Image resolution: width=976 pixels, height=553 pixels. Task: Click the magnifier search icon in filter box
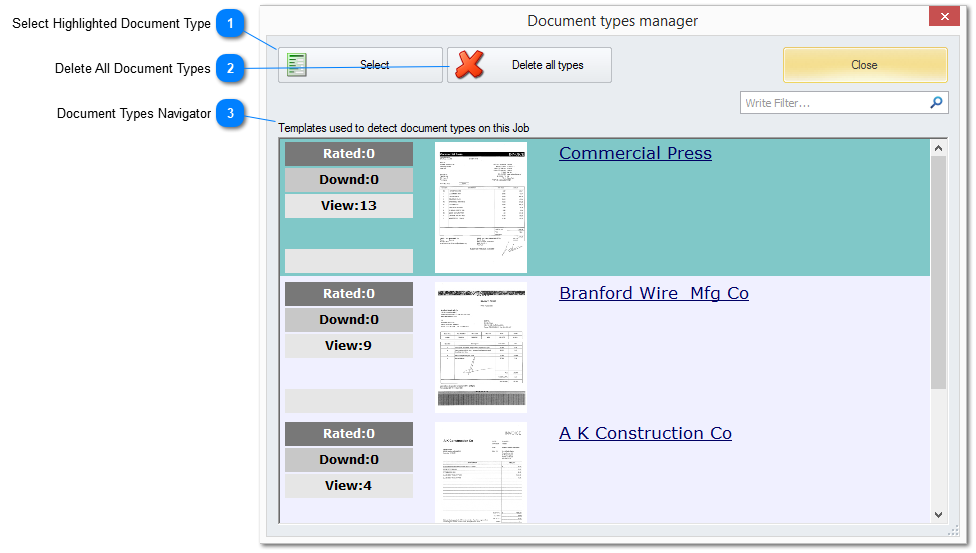pos(936,103)
